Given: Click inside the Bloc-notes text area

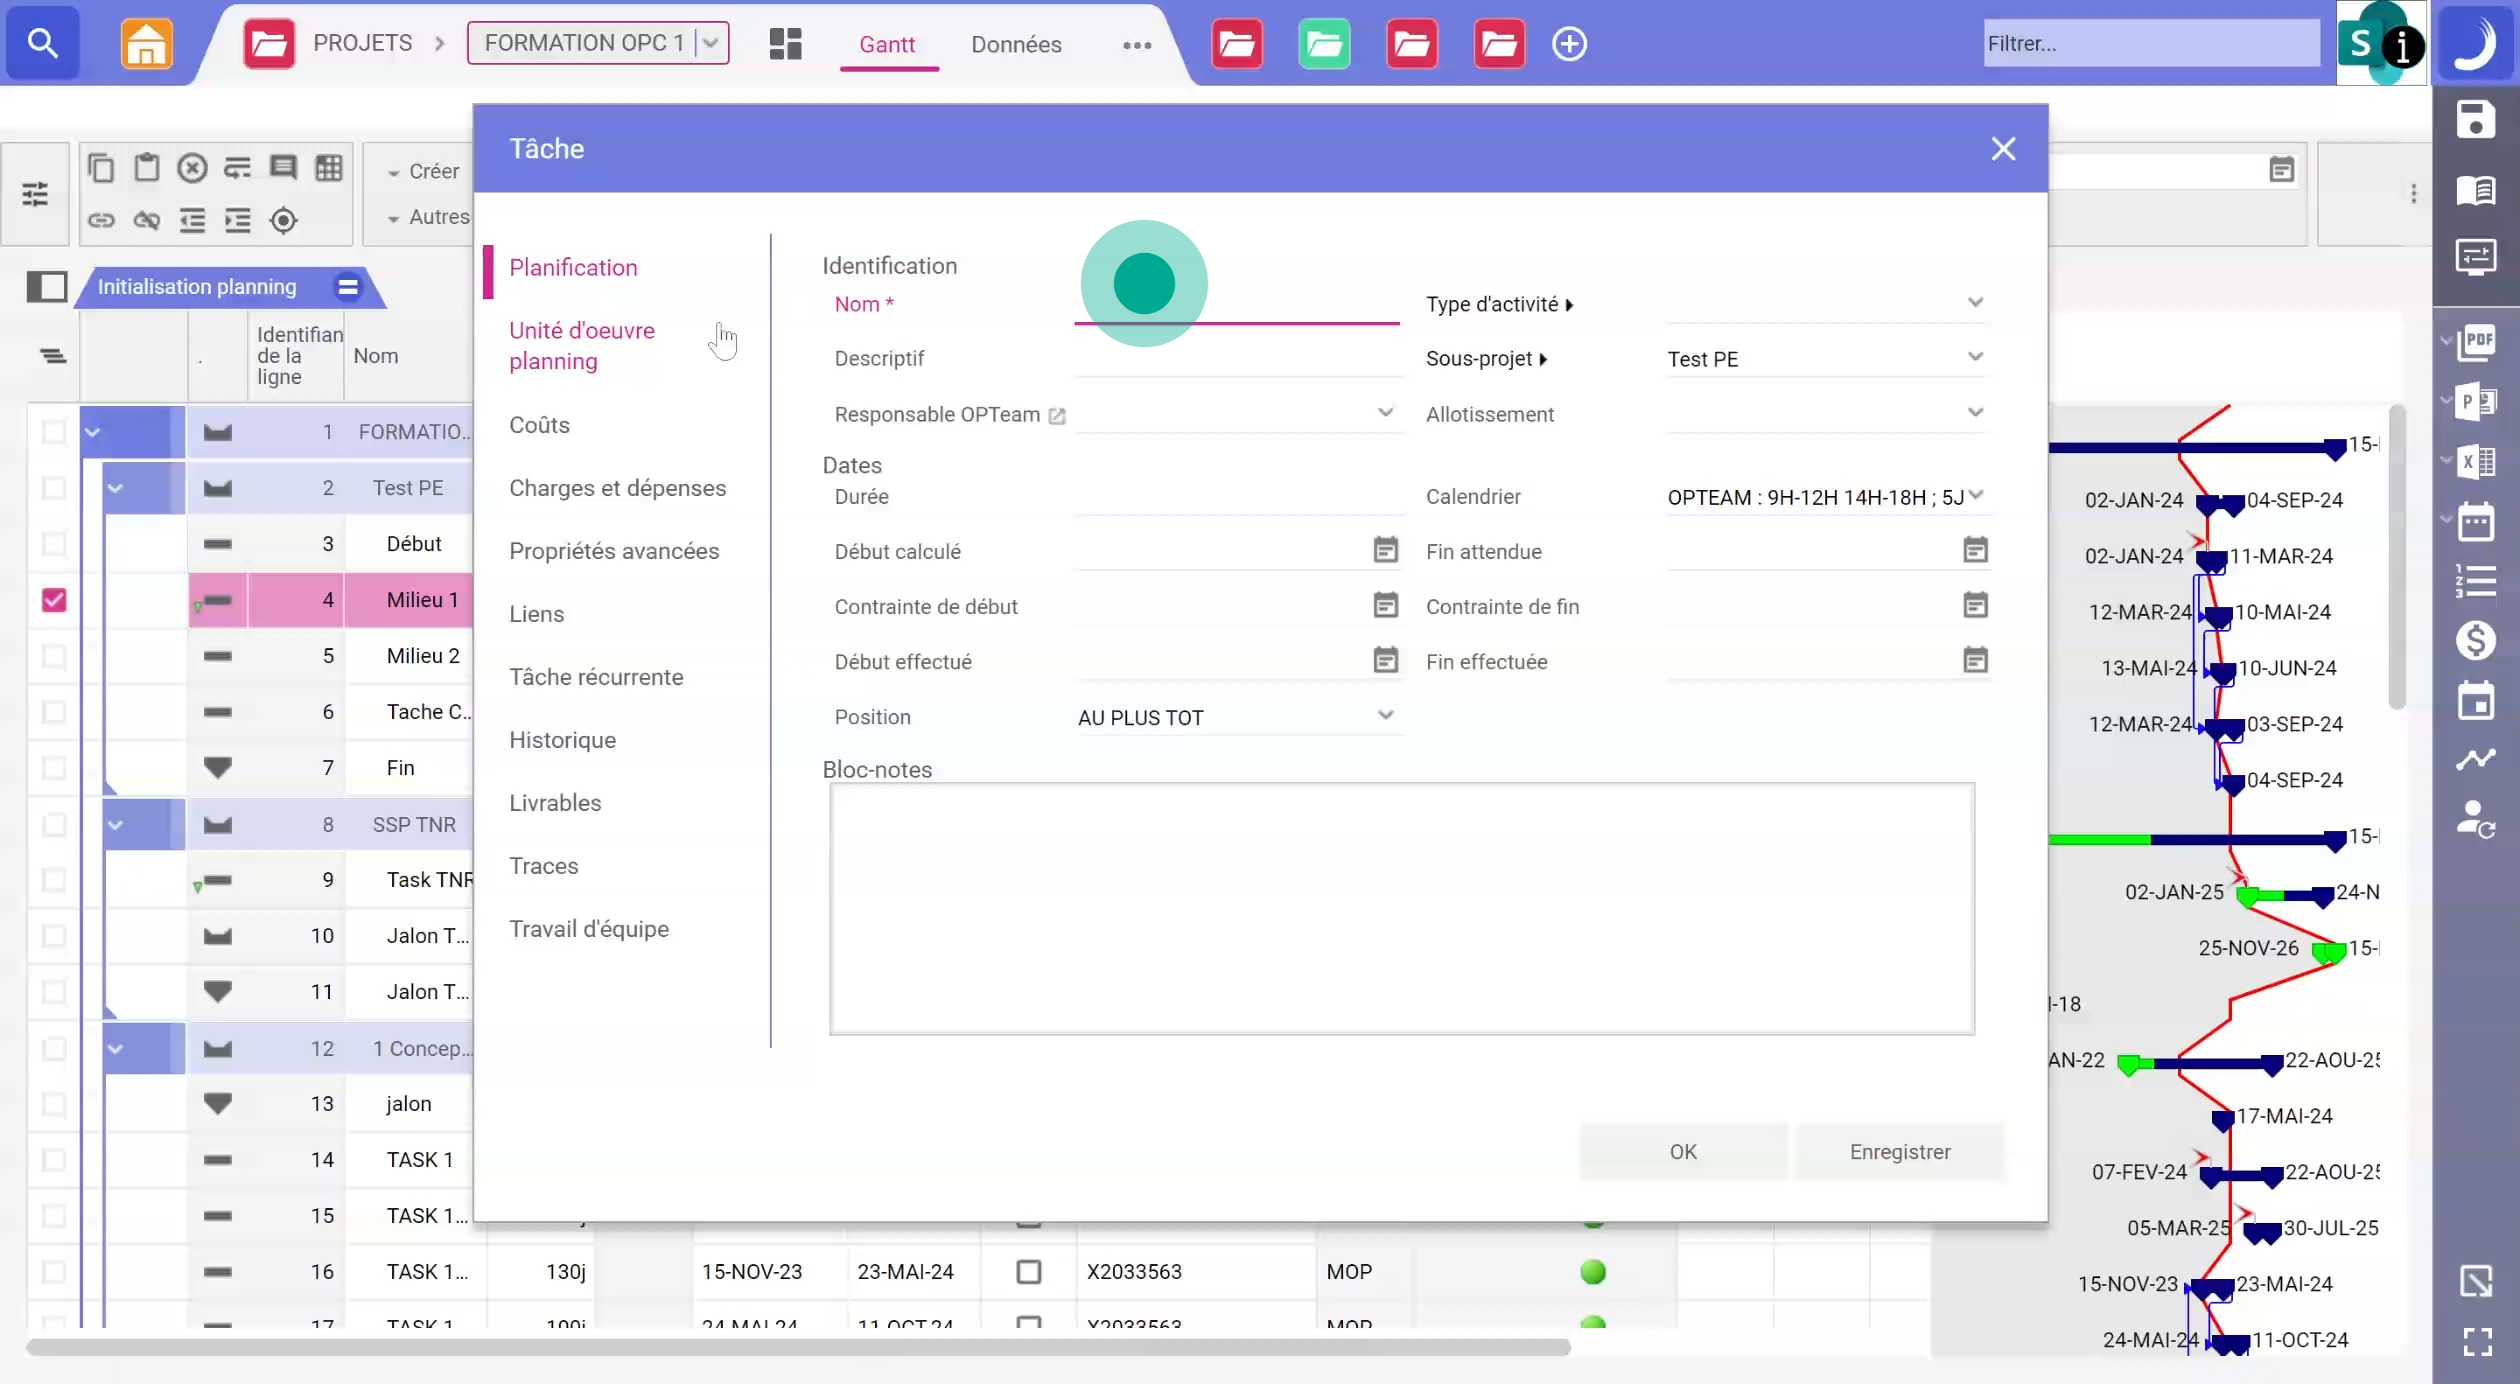Looking at the screenshot, I should click(1400, 908).
